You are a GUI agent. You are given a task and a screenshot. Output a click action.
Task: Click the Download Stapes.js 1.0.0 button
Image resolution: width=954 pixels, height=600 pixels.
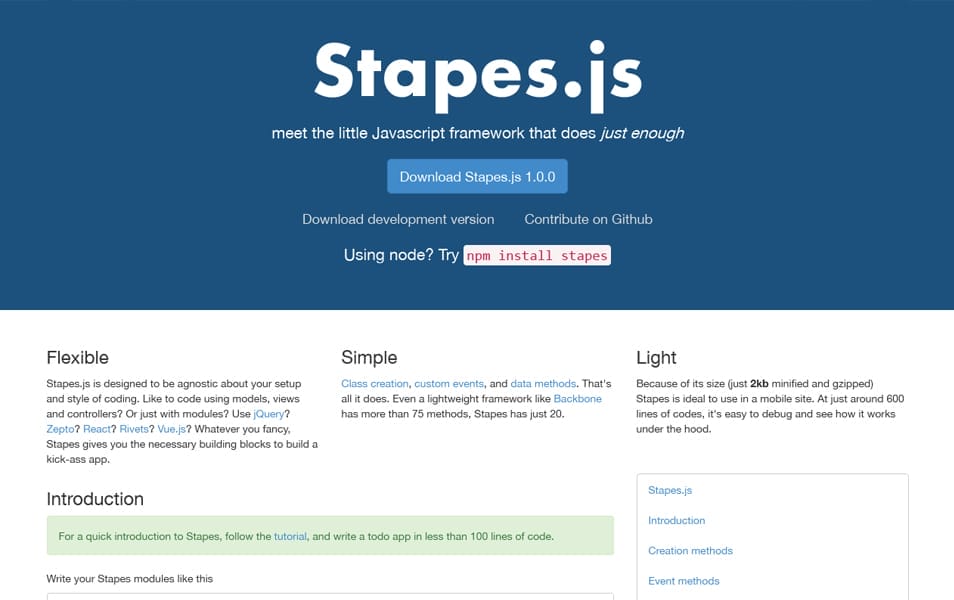click(477, 175)
